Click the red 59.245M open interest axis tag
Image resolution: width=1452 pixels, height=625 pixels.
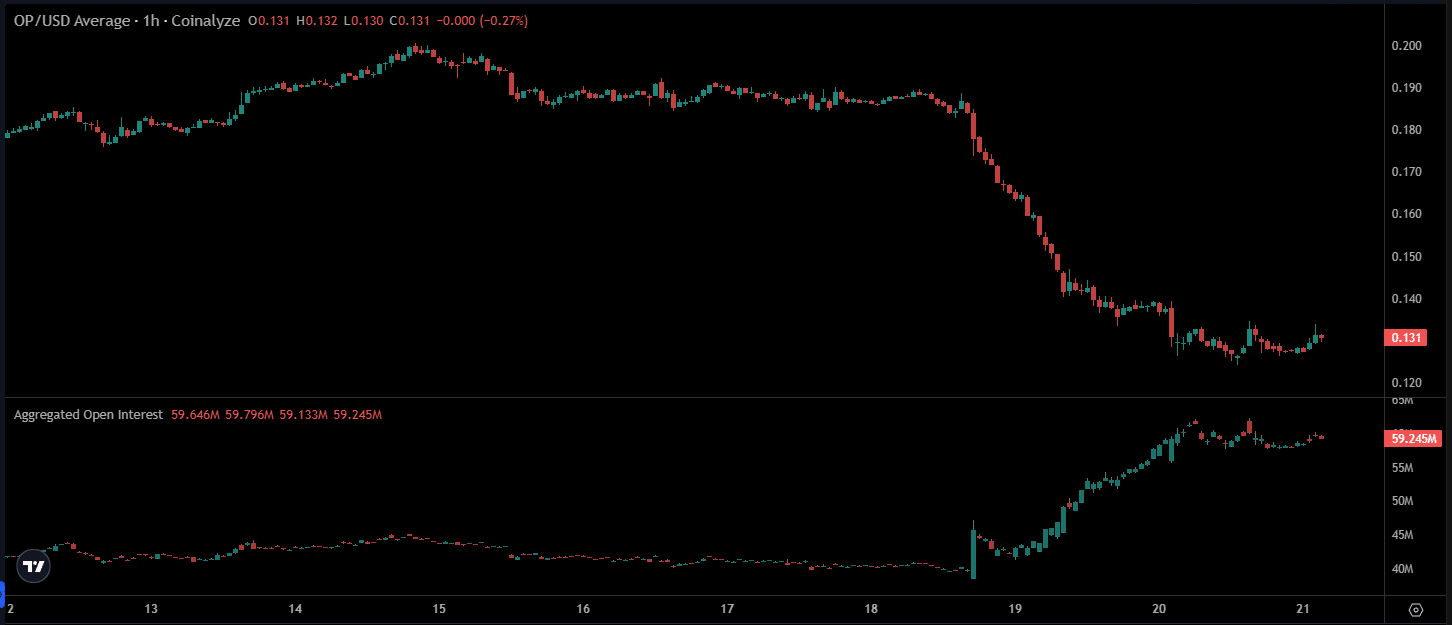[1412, 438]
